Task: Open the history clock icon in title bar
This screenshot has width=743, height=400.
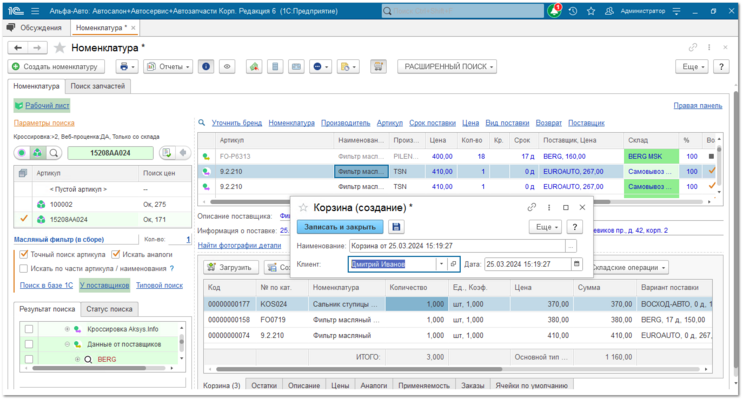Action: (572, 11)
